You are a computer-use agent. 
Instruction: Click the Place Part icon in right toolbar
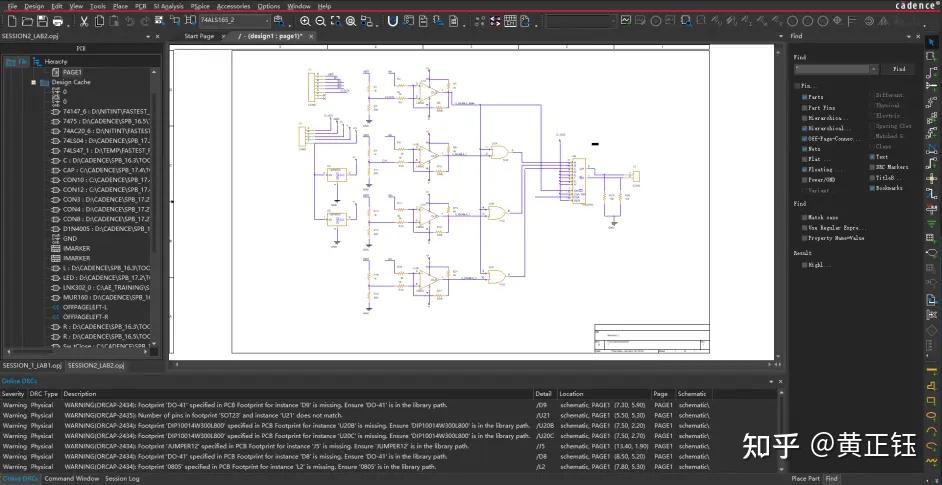click(931, 56)
